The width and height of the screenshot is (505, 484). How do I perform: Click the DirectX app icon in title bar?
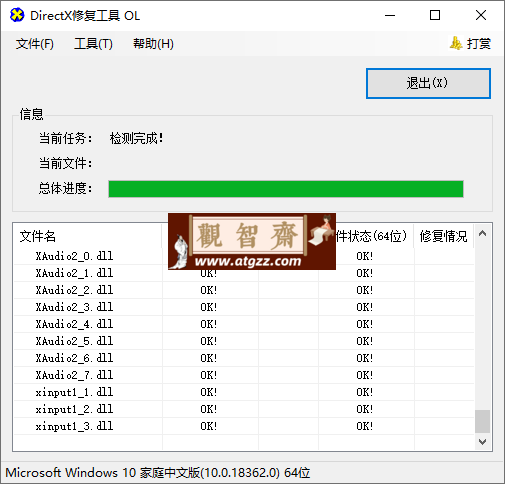click(x=17, y=15)
